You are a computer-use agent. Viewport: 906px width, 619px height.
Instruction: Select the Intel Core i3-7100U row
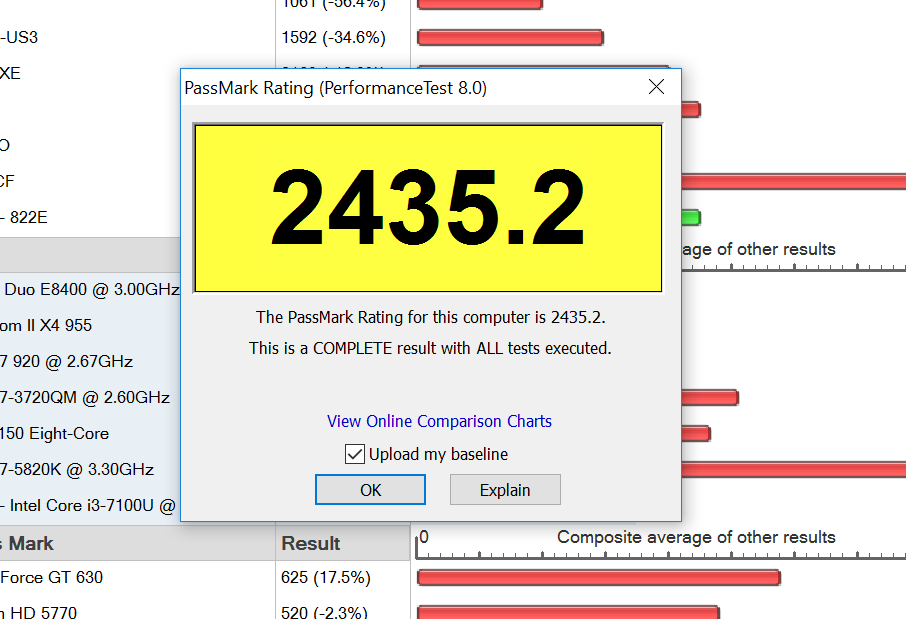click(x=90, y=506)
